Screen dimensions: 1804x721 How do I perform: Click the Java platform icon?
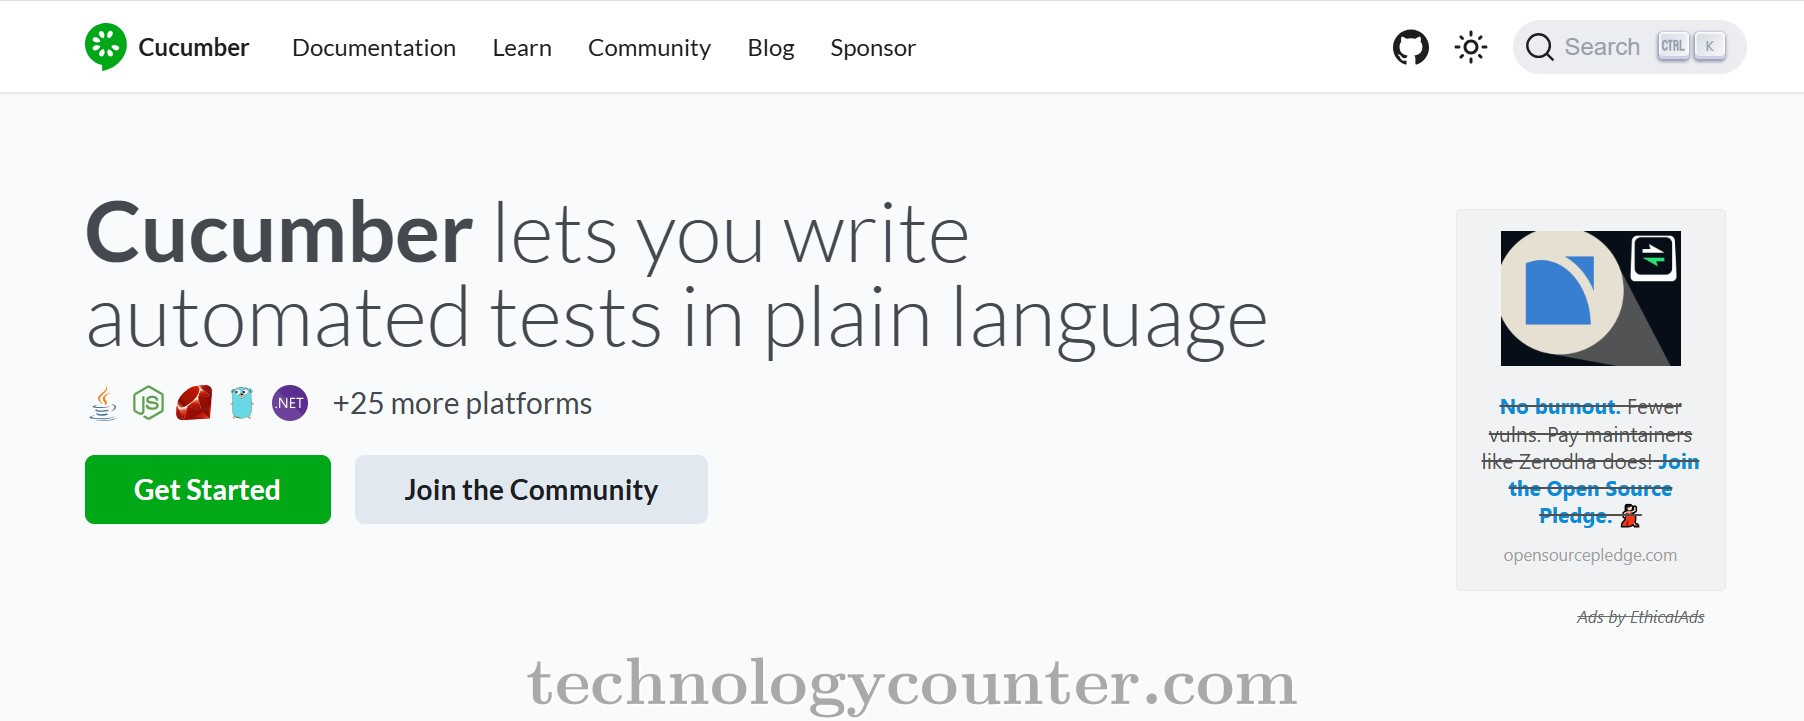(x=103, y=403)
